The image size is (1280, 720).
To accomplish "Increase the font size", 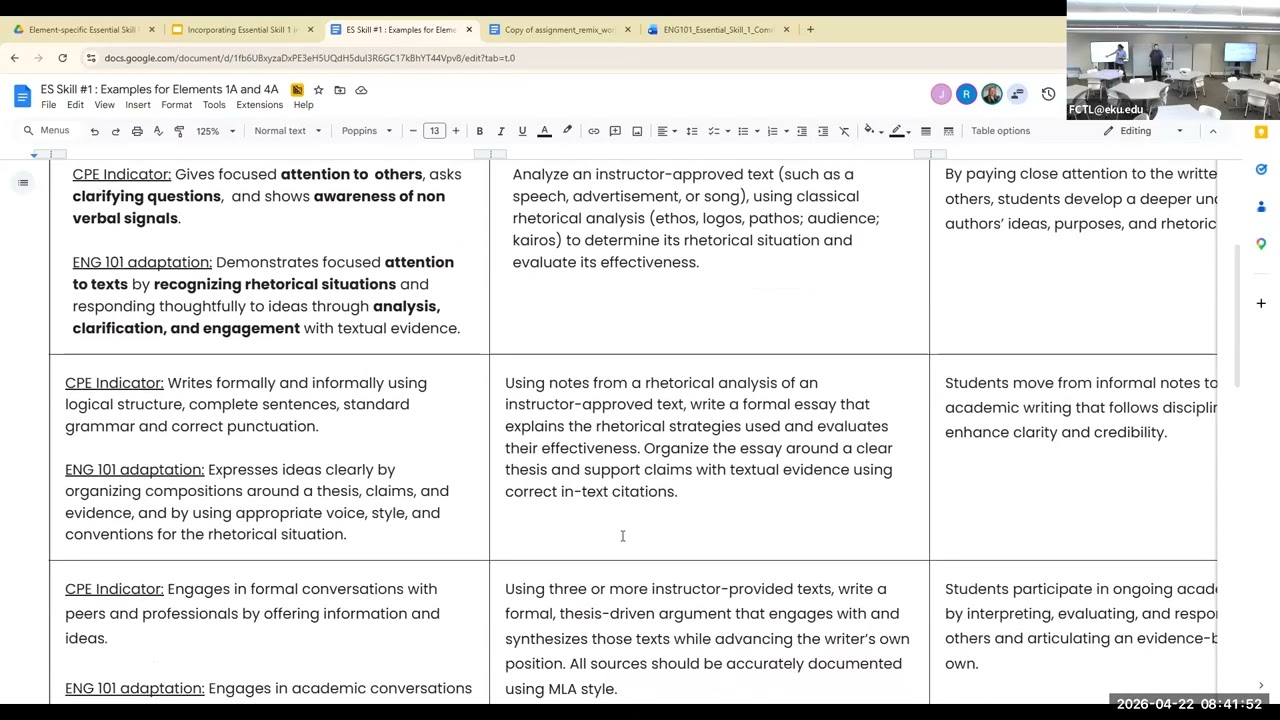I will click(x=456, y=131).
